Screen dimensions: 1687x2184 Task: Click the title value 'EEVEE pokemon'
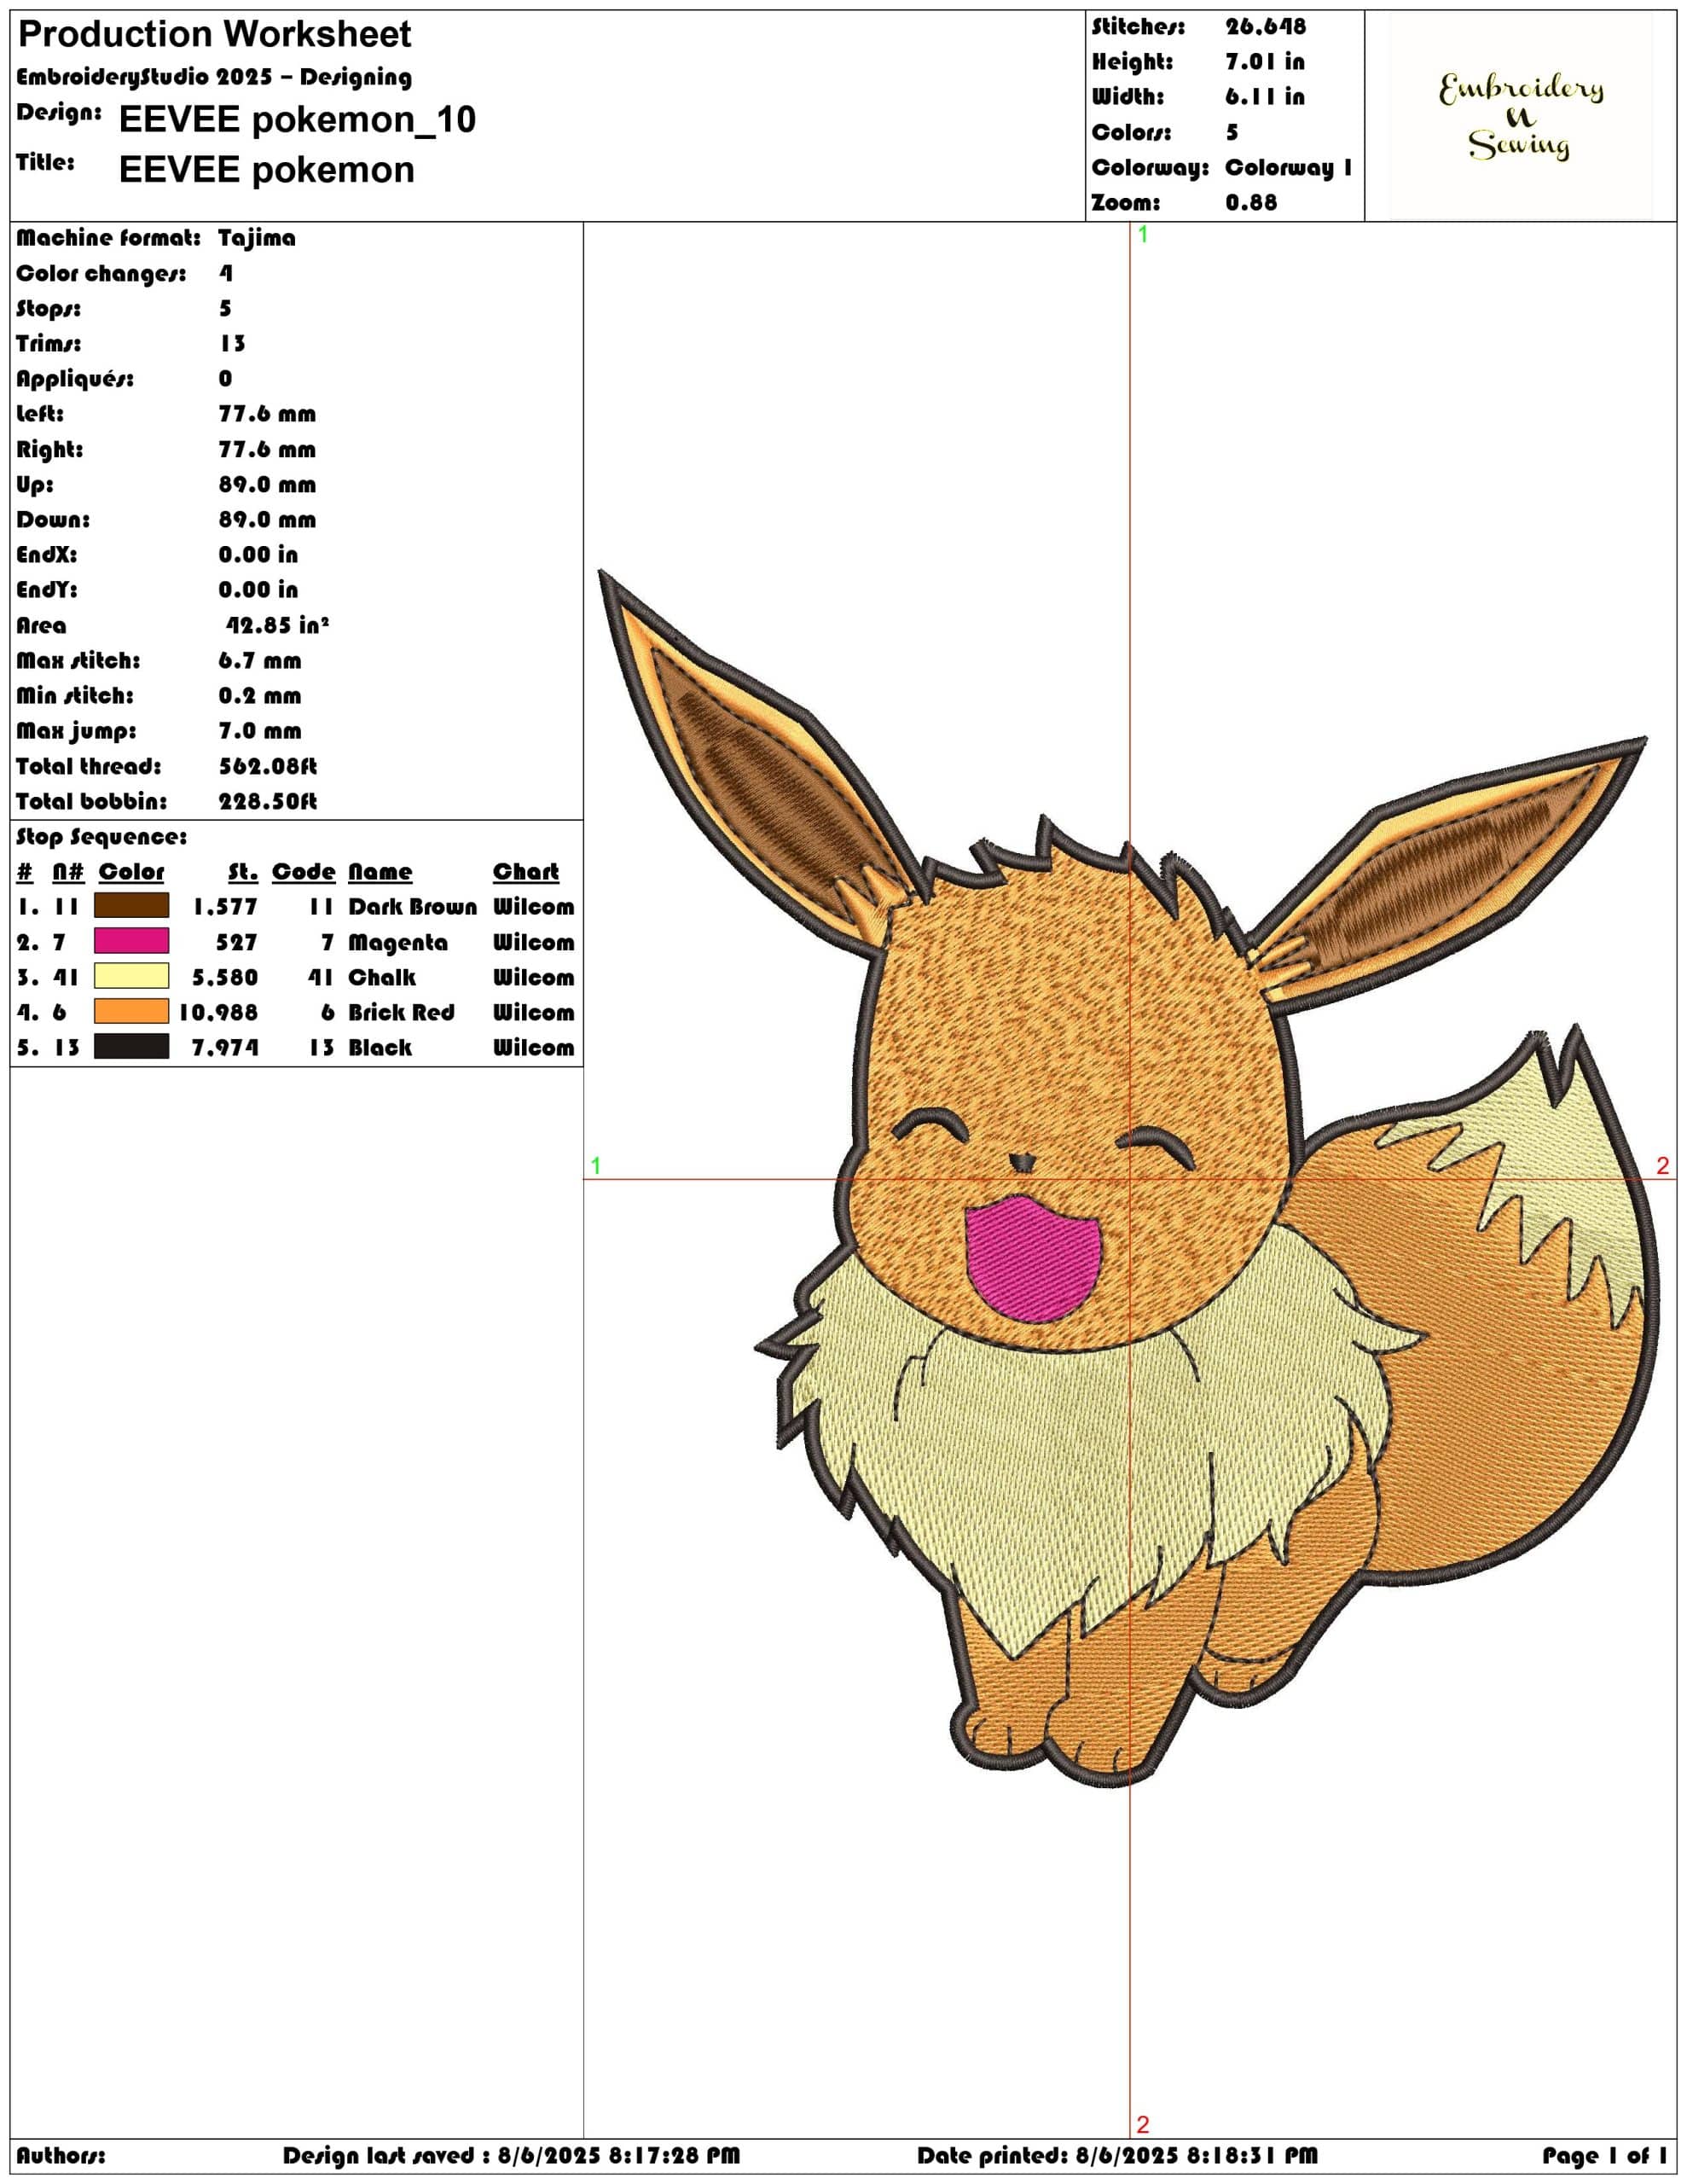266,170
